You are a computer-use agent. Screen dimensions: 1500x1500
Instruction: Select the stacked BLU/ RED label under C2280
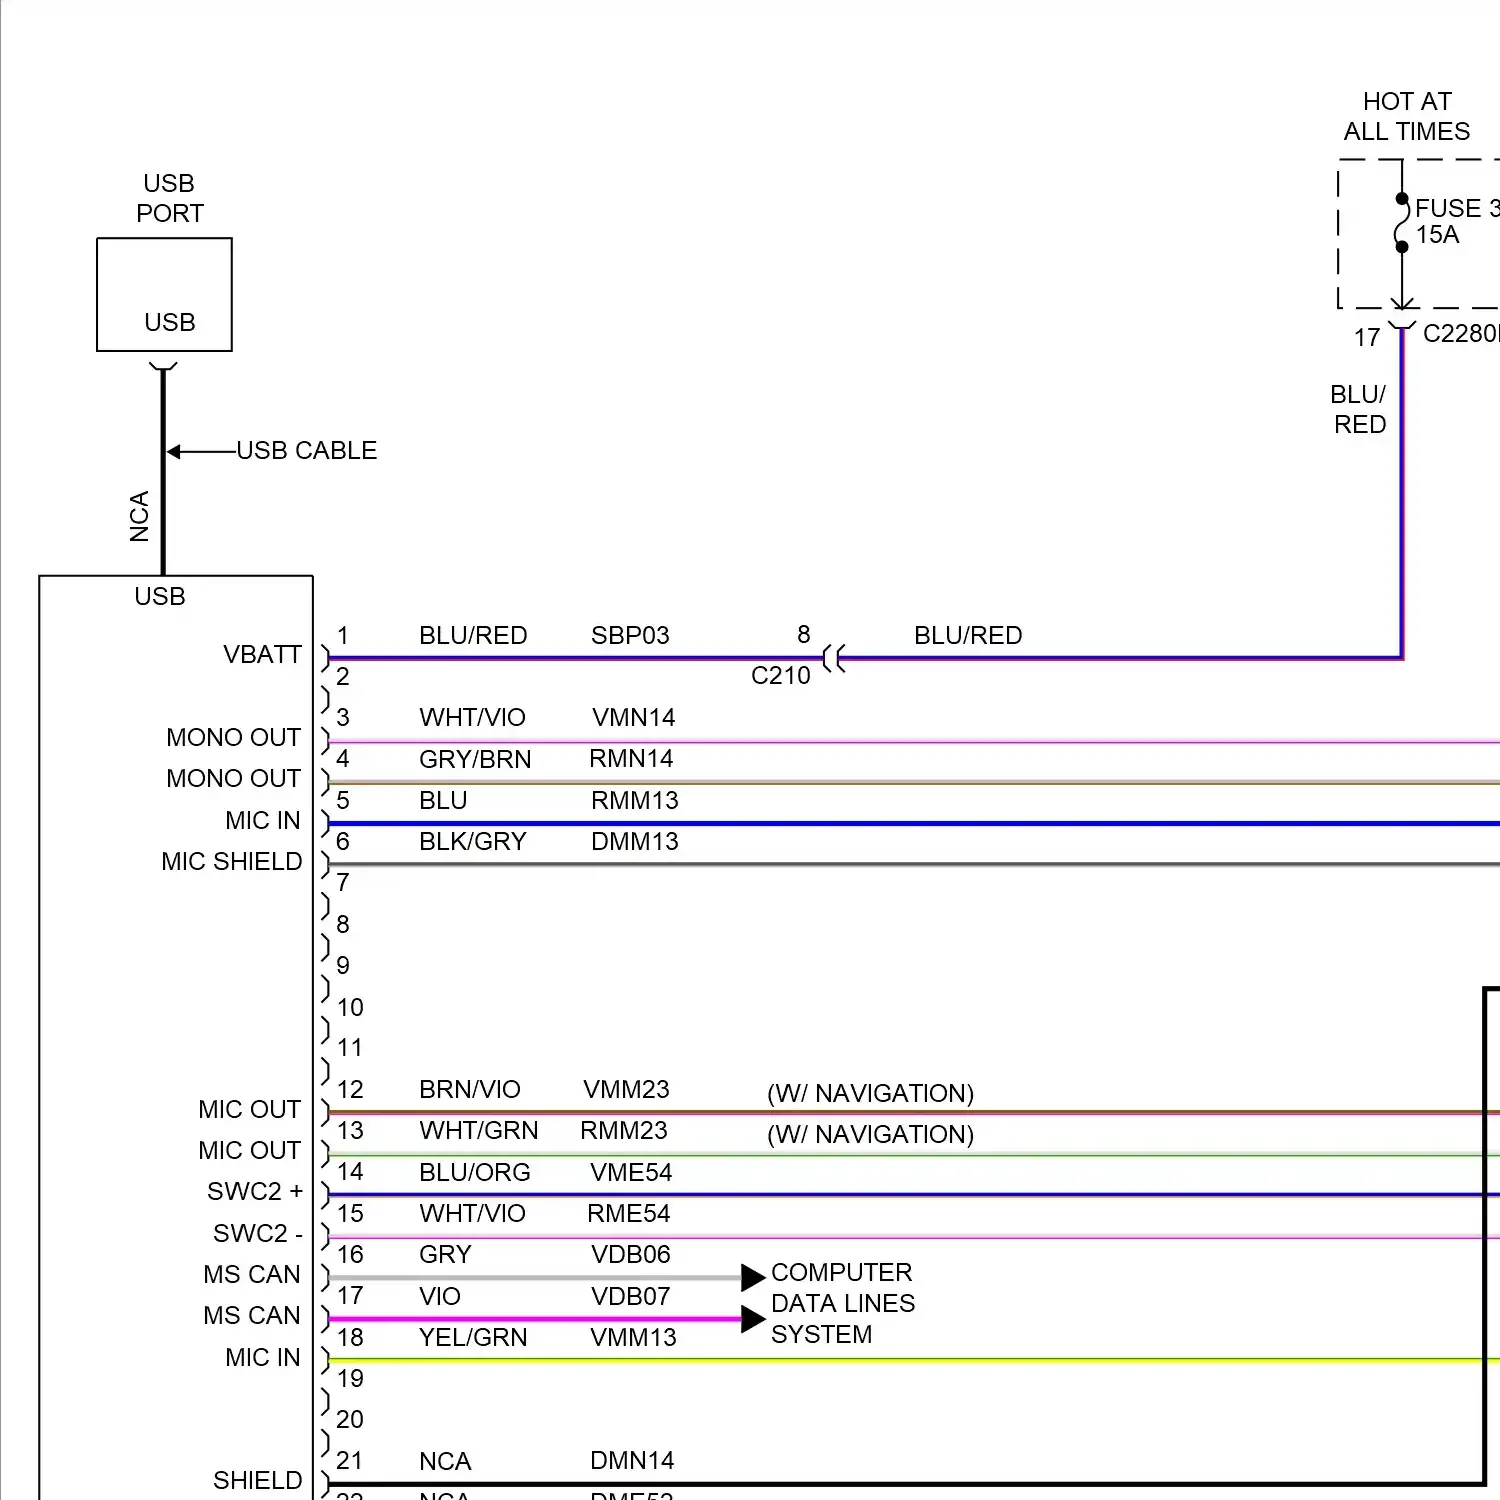(x=1359, y=409)
